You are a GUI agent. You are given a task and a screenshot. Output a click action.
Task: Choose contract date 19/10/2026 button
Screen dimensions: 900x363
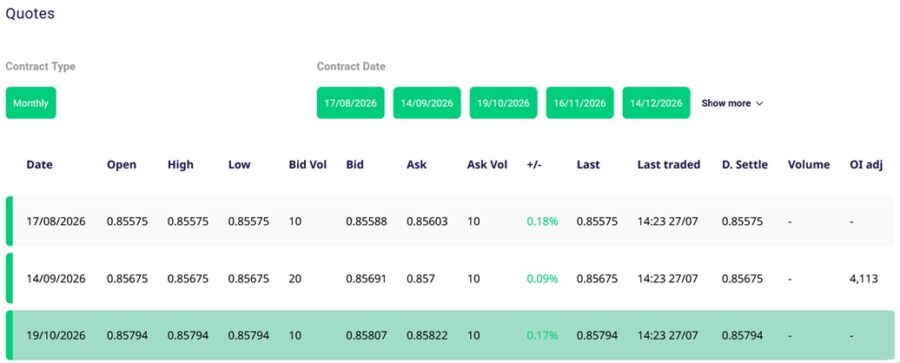pyautogui.click(x=503, y=103)
